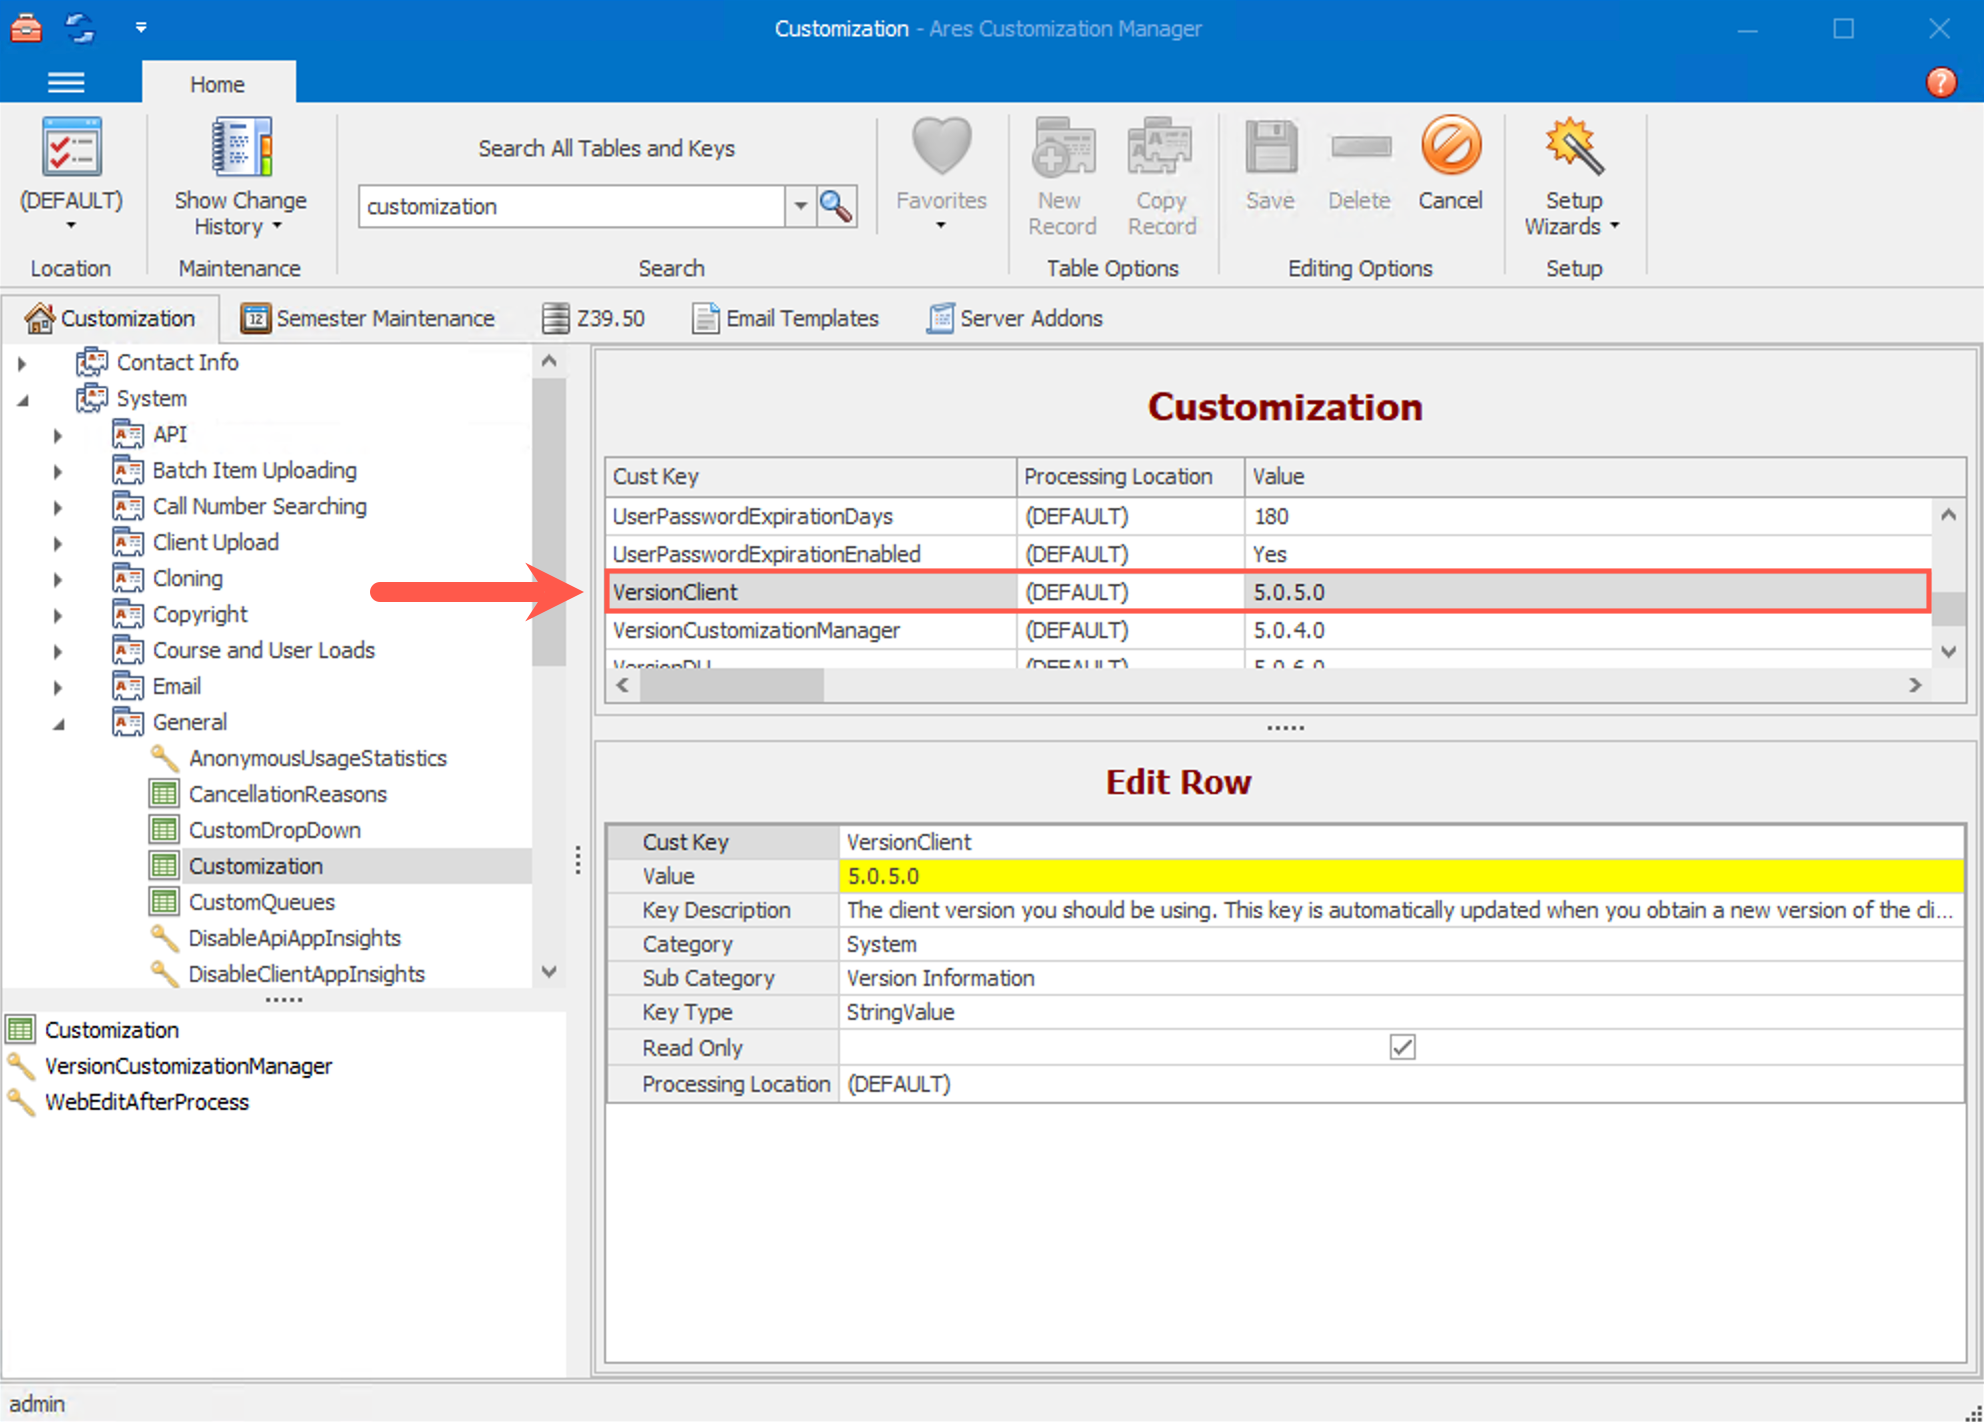The image size is (1984, 1422).
Task: Open the Server Addons tab
Action: point(1014,318)
